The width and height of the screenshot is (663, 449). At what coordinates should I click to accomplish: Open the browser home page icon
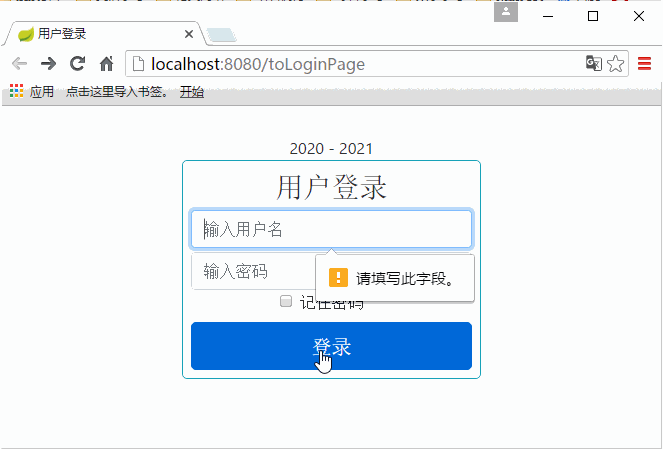(x=106, y=64)
